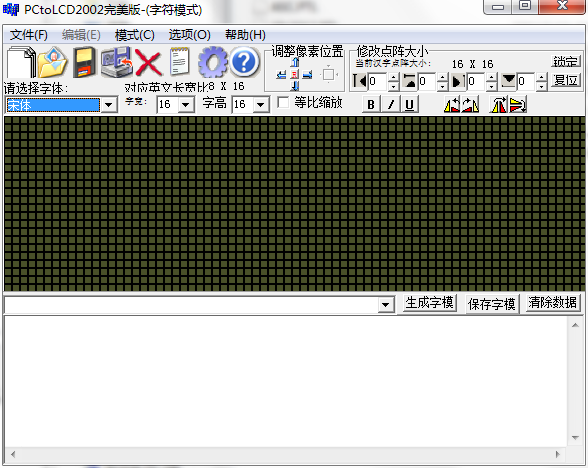Shift pixels up with up arrow
Viewport: 588px width, 468px height.
295,62
